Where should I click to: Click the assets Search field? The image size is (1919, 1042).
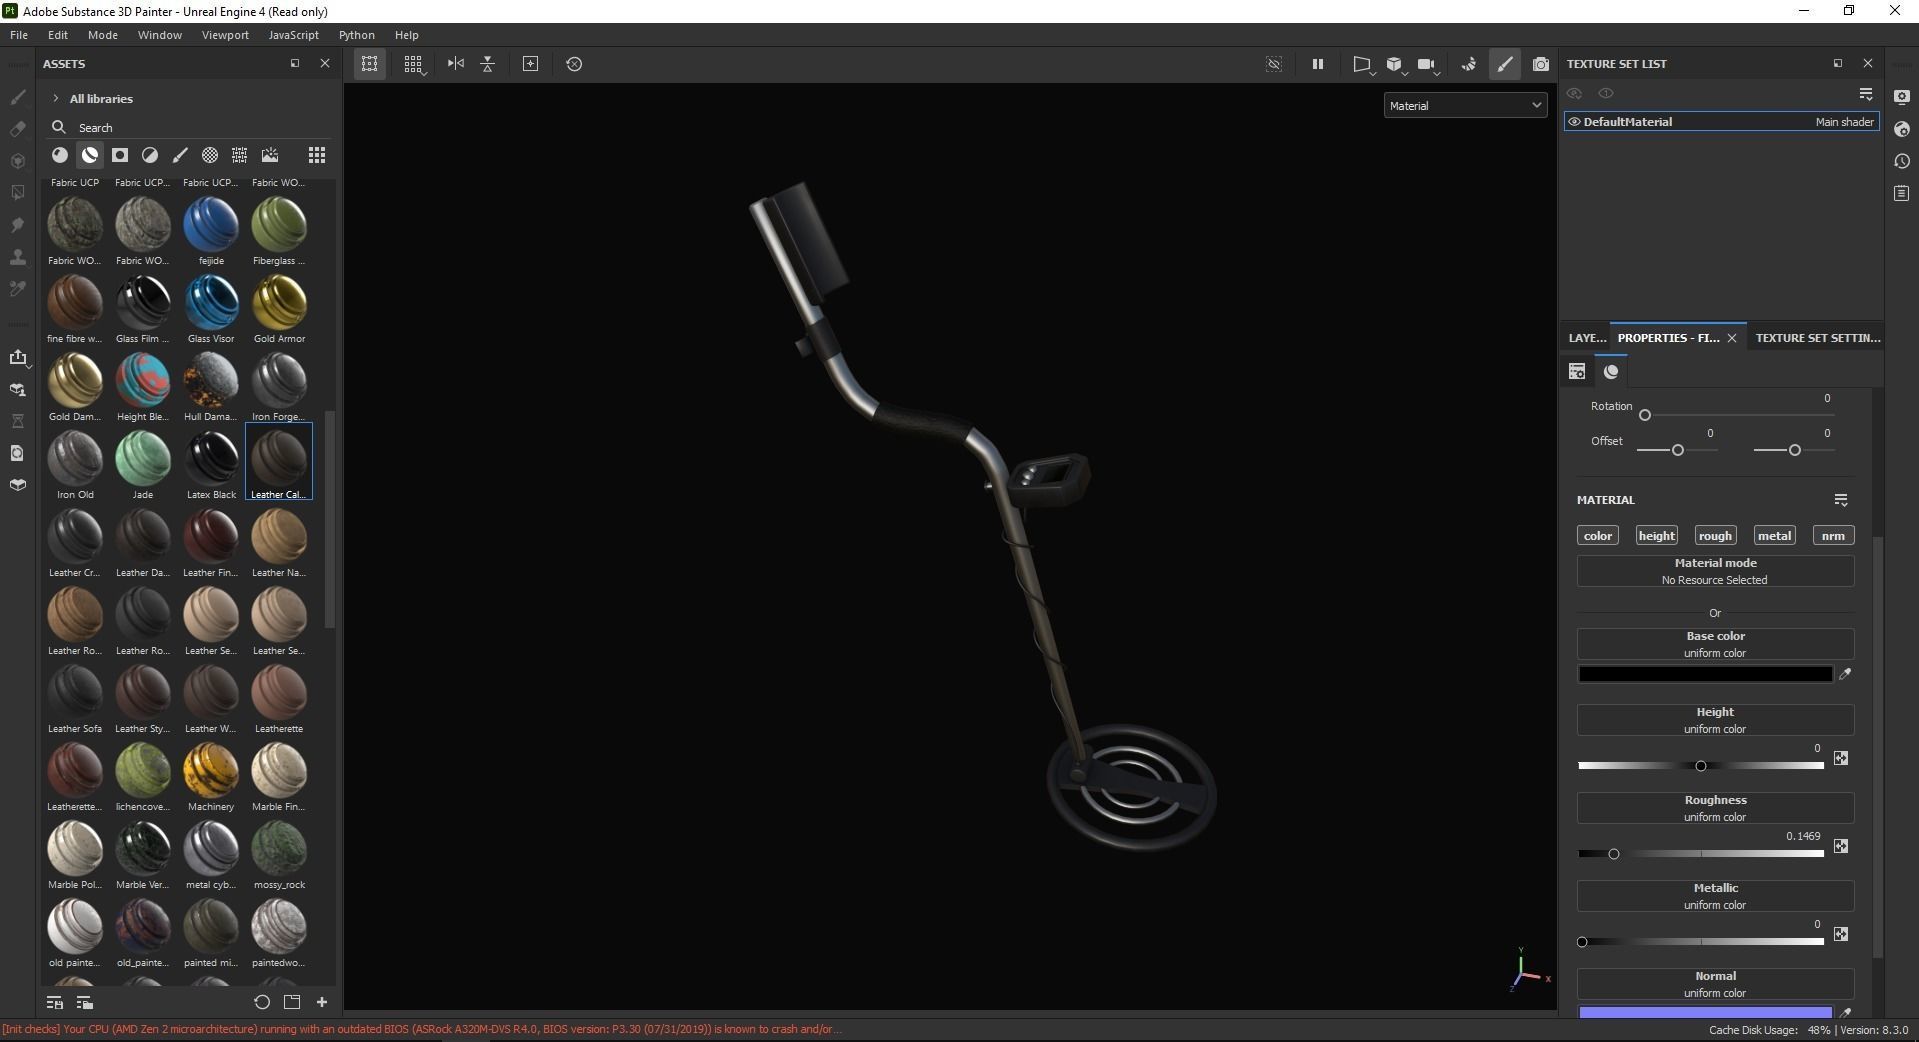pos(190,128)
